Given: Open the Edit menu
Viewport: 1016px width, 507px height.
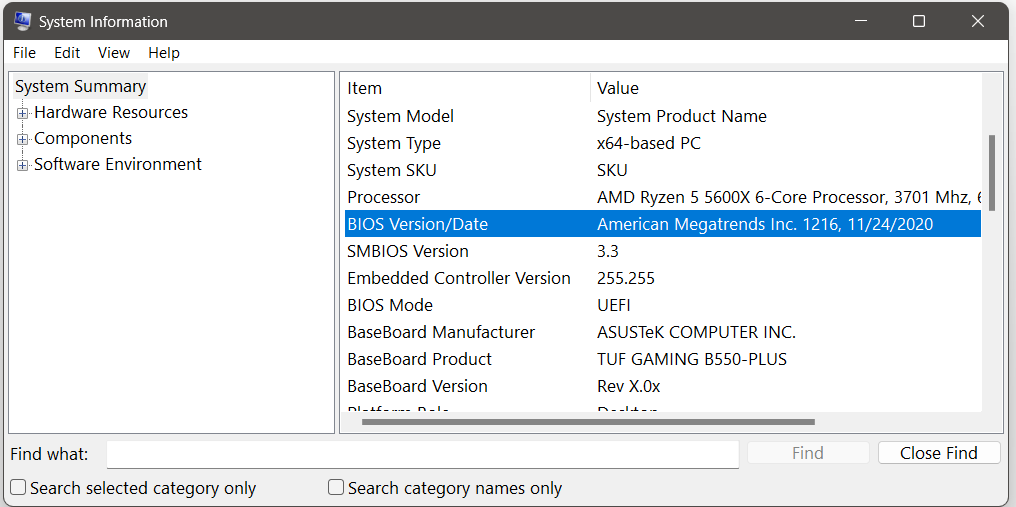Looking at the screenshot, I should pyautogui.click(x=67, y=53).
